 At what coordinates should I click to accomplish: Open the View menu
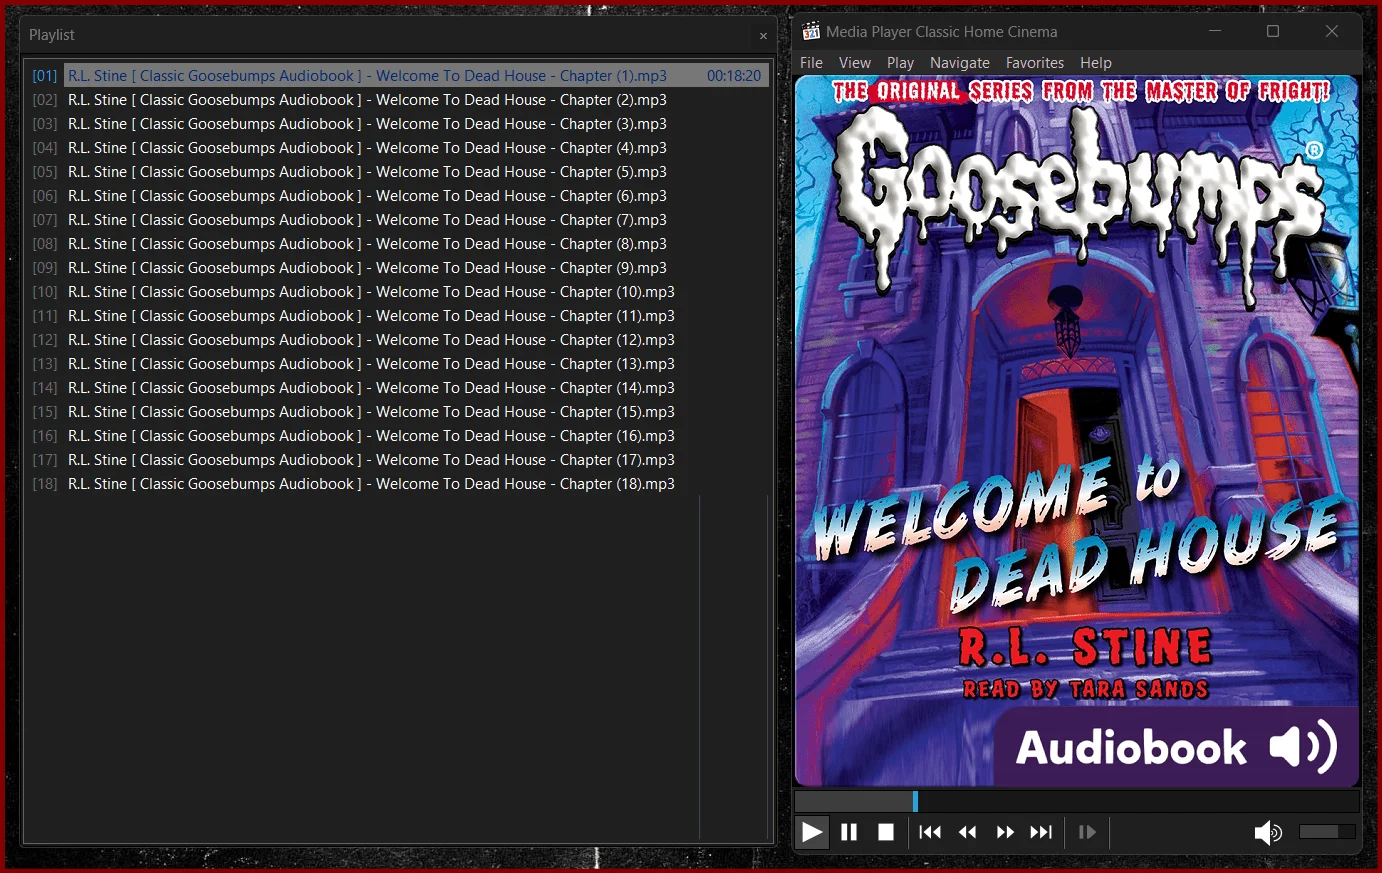click(855, 62)
